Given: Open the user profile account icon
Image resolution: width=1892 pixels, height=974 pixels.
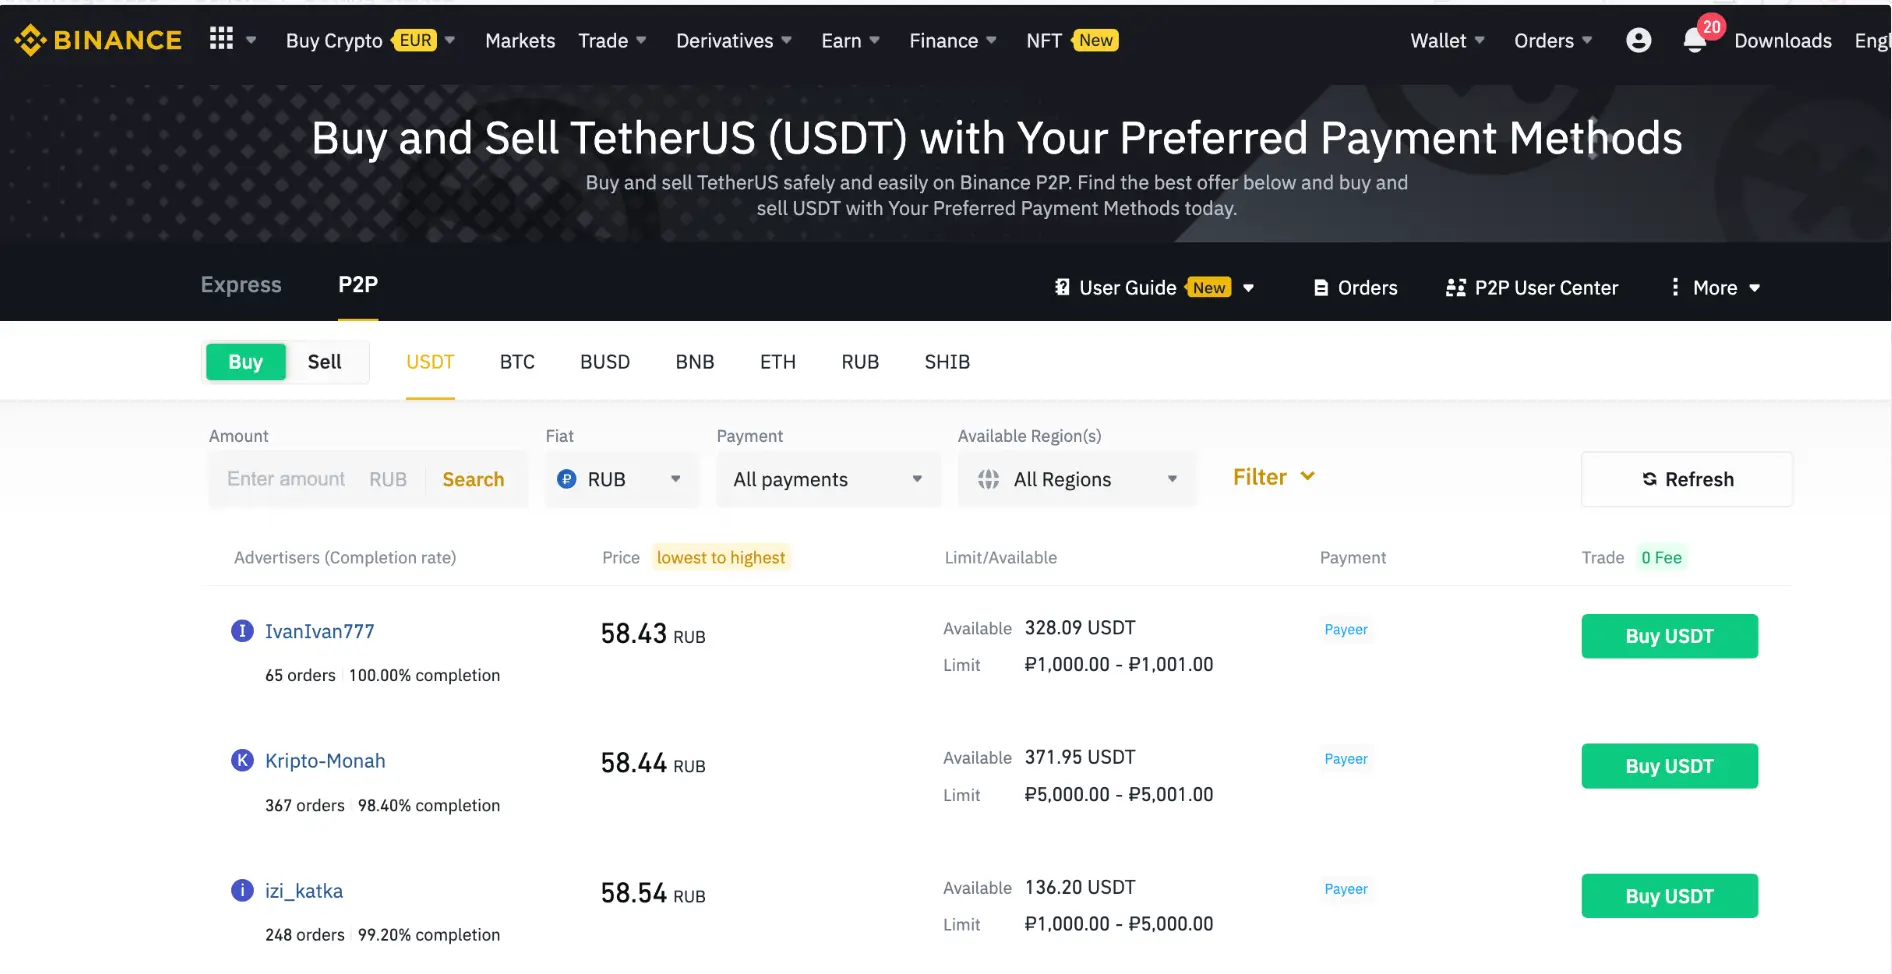Looking at the screenshot, I should tap(1638, 40).
